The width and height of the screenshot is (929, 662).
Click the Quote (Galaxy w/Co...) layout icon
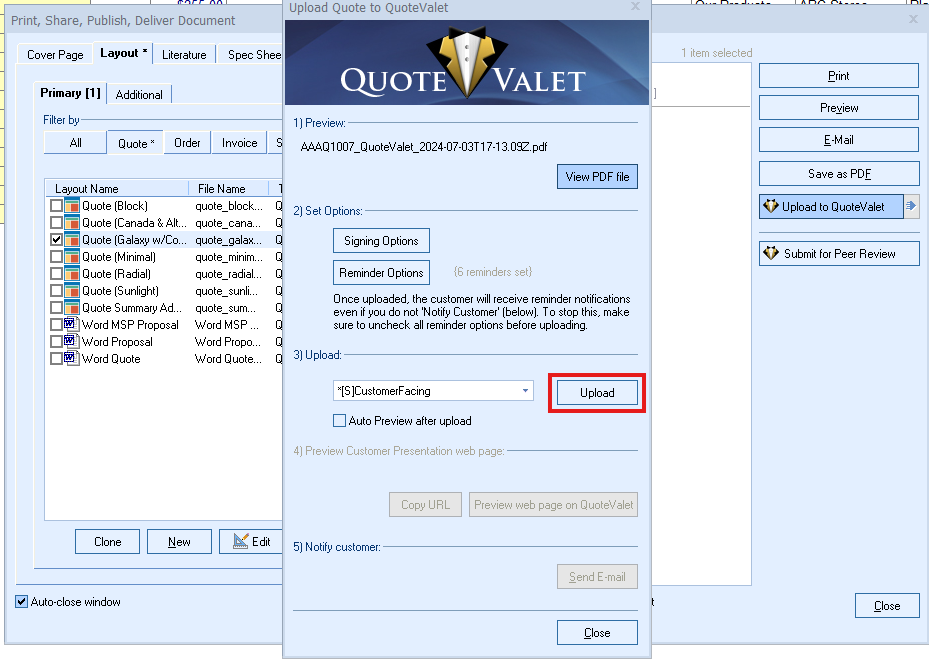72,240
